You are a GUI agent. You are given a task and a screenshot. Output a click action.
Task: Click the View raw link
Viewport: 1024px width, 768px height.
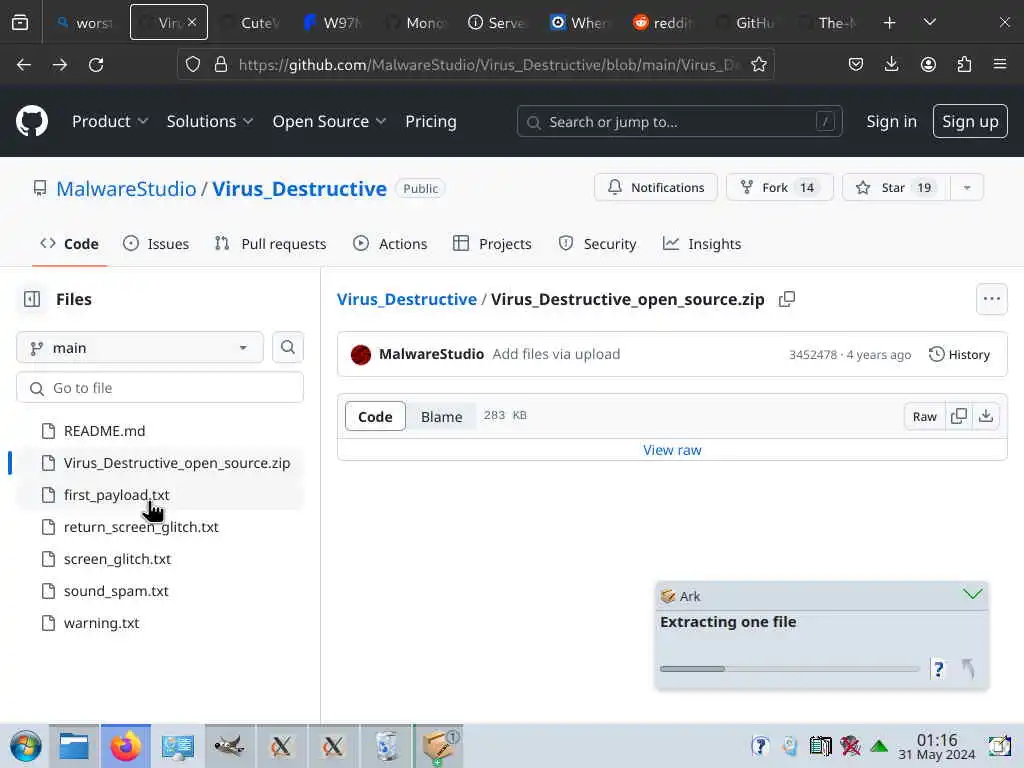tap(672, 450)
